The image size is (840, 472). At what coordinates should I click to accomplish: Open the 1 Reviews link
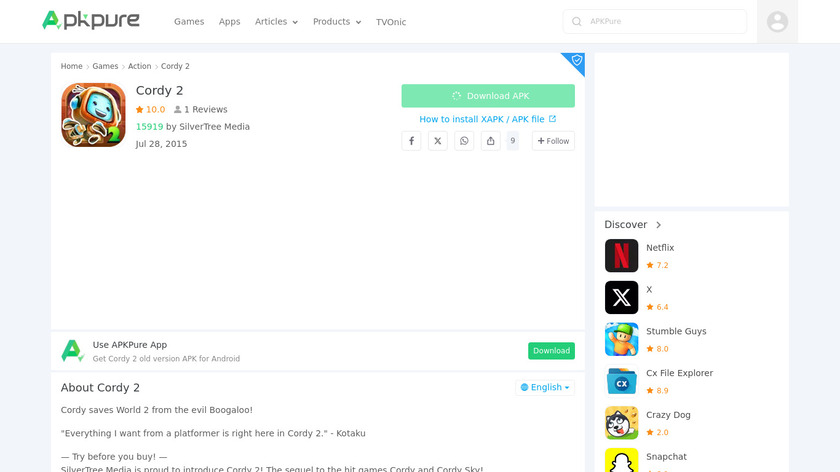(200, 109)
